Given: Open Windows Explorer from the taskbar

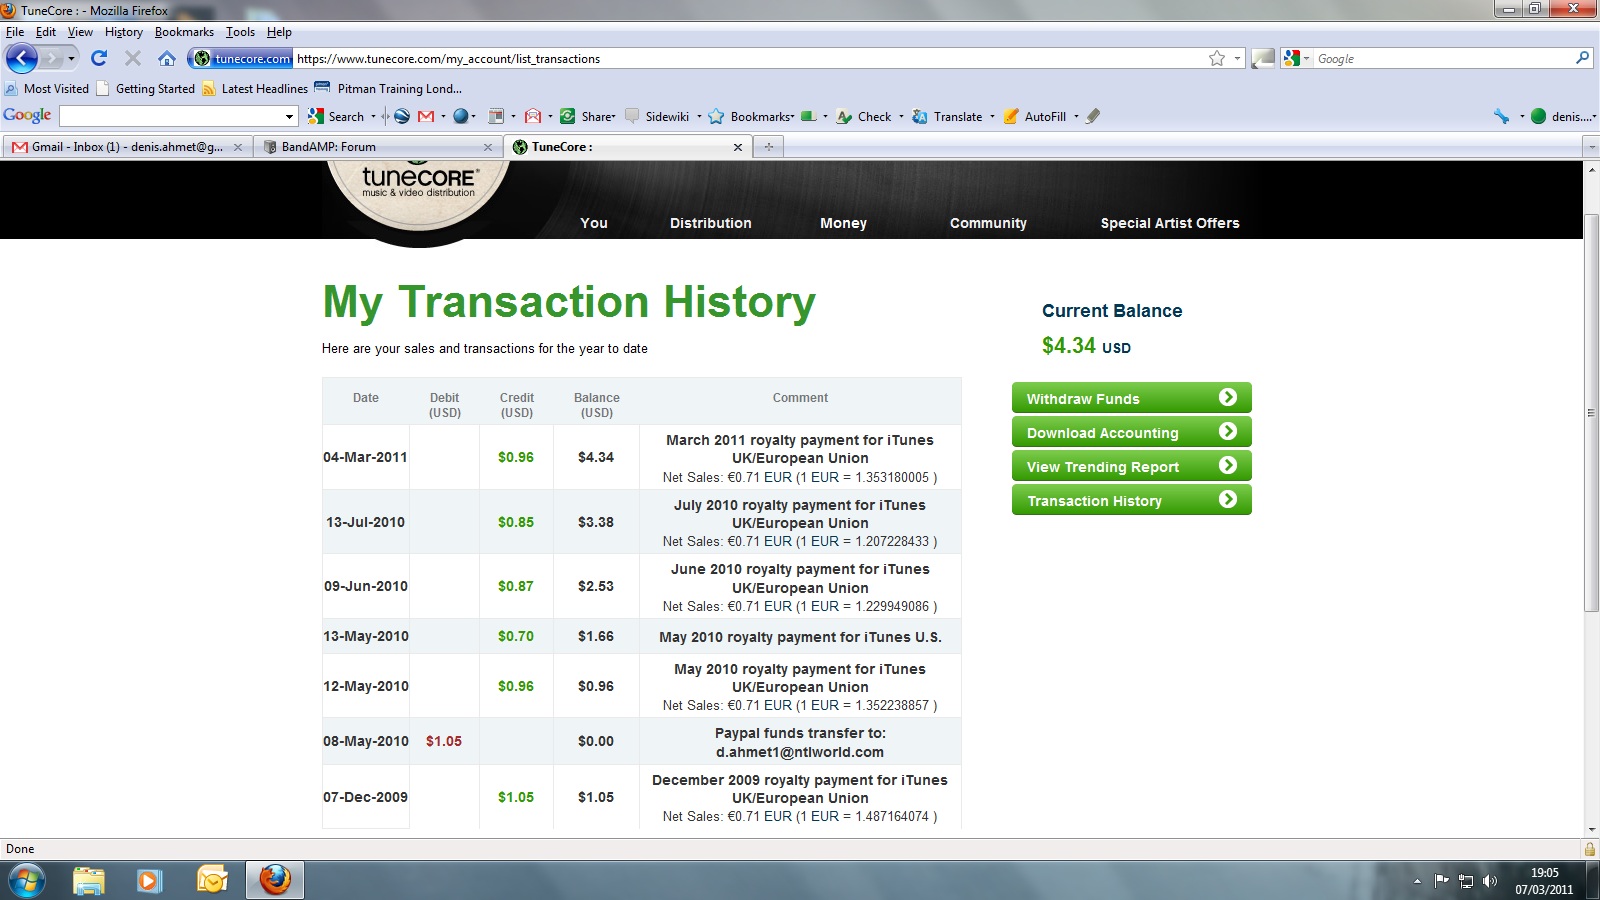Looking at the screenshot, I should click(89, 881).
